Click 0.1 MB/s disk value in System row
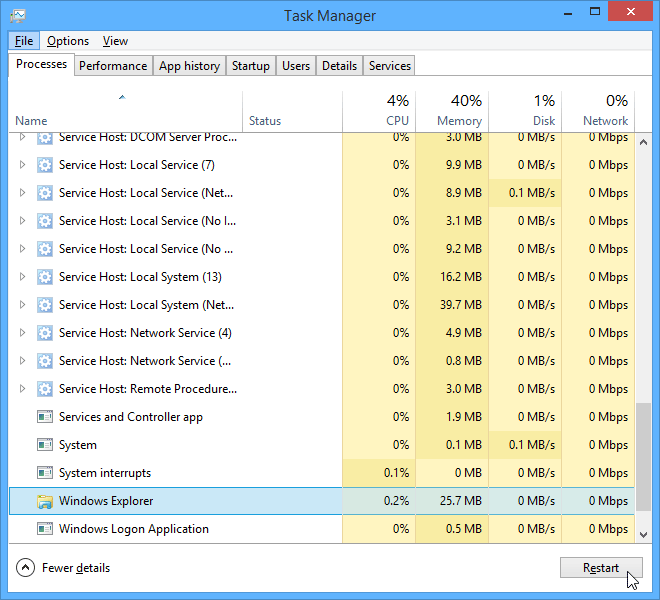660x600 pixels. pos(532,445)
